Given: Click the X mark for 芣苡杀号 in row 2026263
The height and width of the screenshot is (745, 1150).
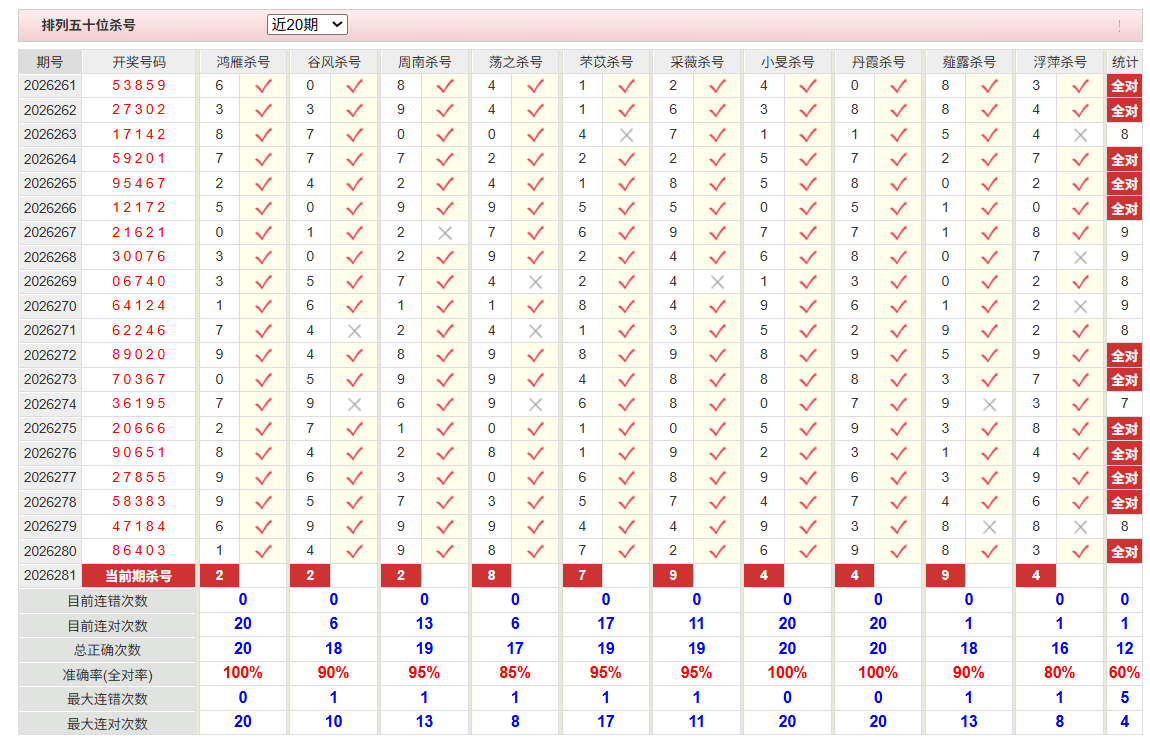Looking at the screenshot, I should pos(626,135).
